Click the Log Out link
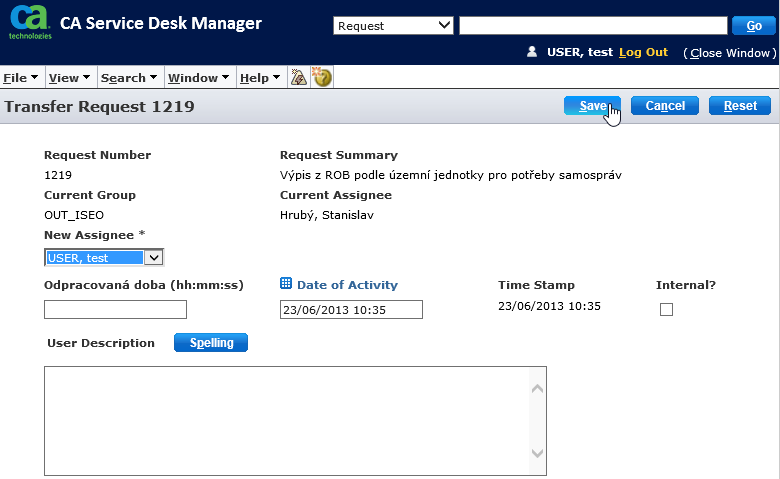 coord(643,52)
